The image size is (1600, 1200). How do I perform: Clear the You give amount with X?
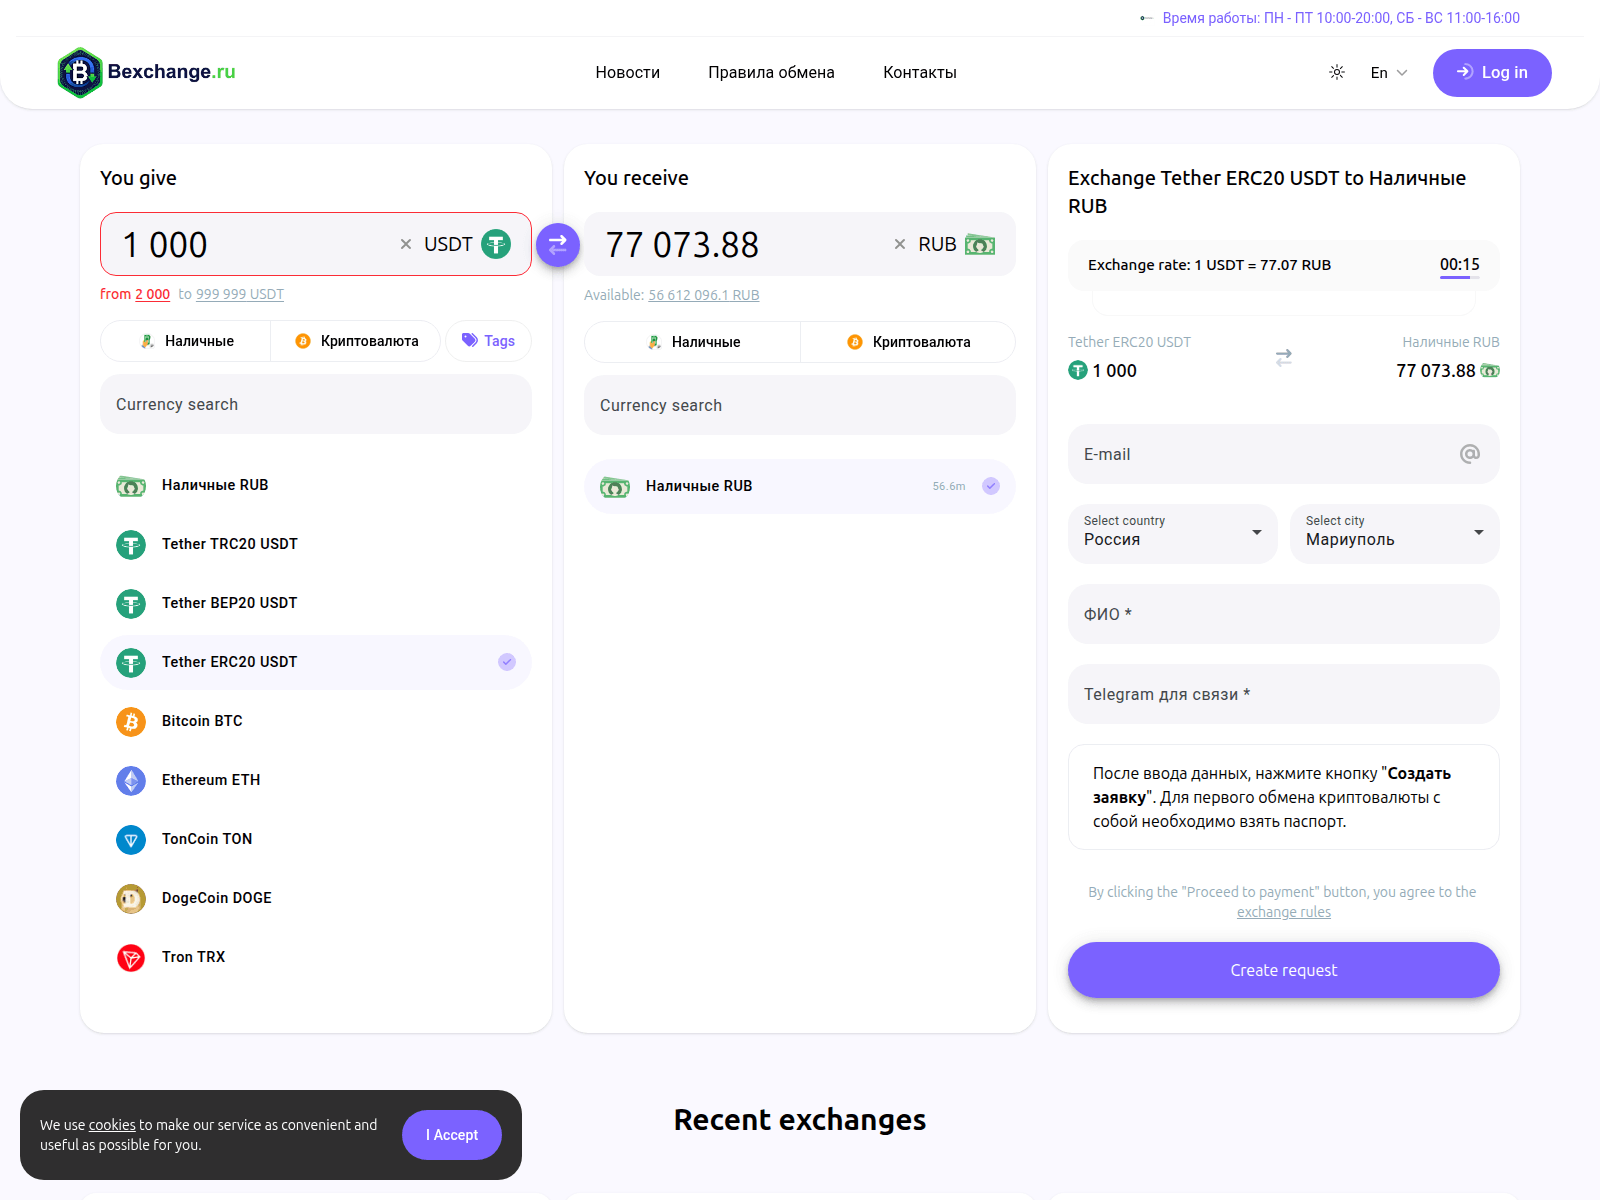[x=406, y=244]
